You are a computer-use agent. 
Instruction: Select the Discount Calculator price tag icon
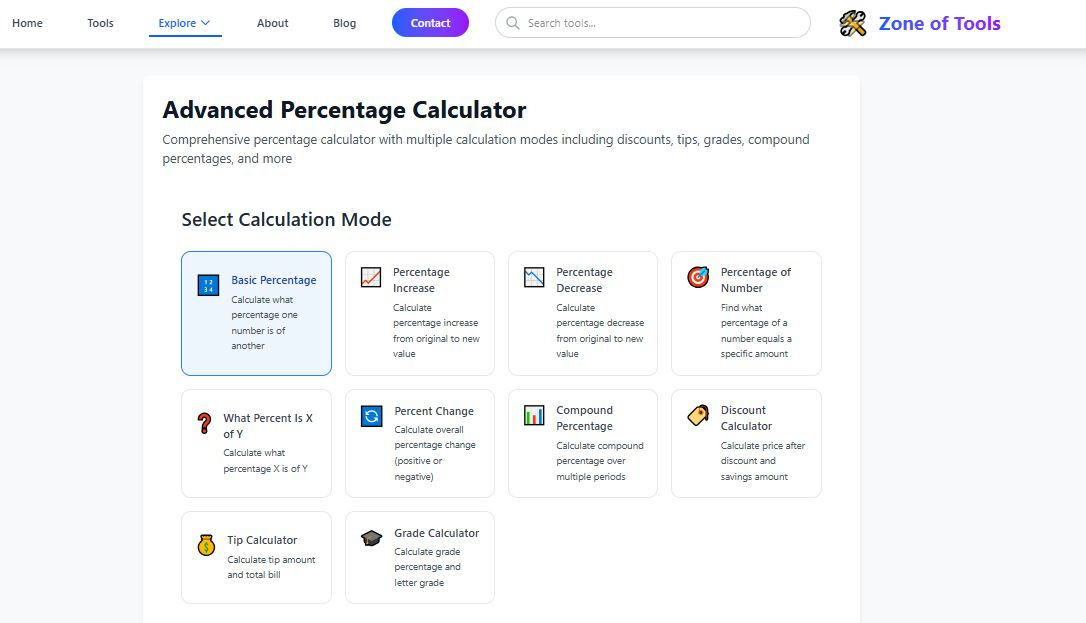pos(697,416)
